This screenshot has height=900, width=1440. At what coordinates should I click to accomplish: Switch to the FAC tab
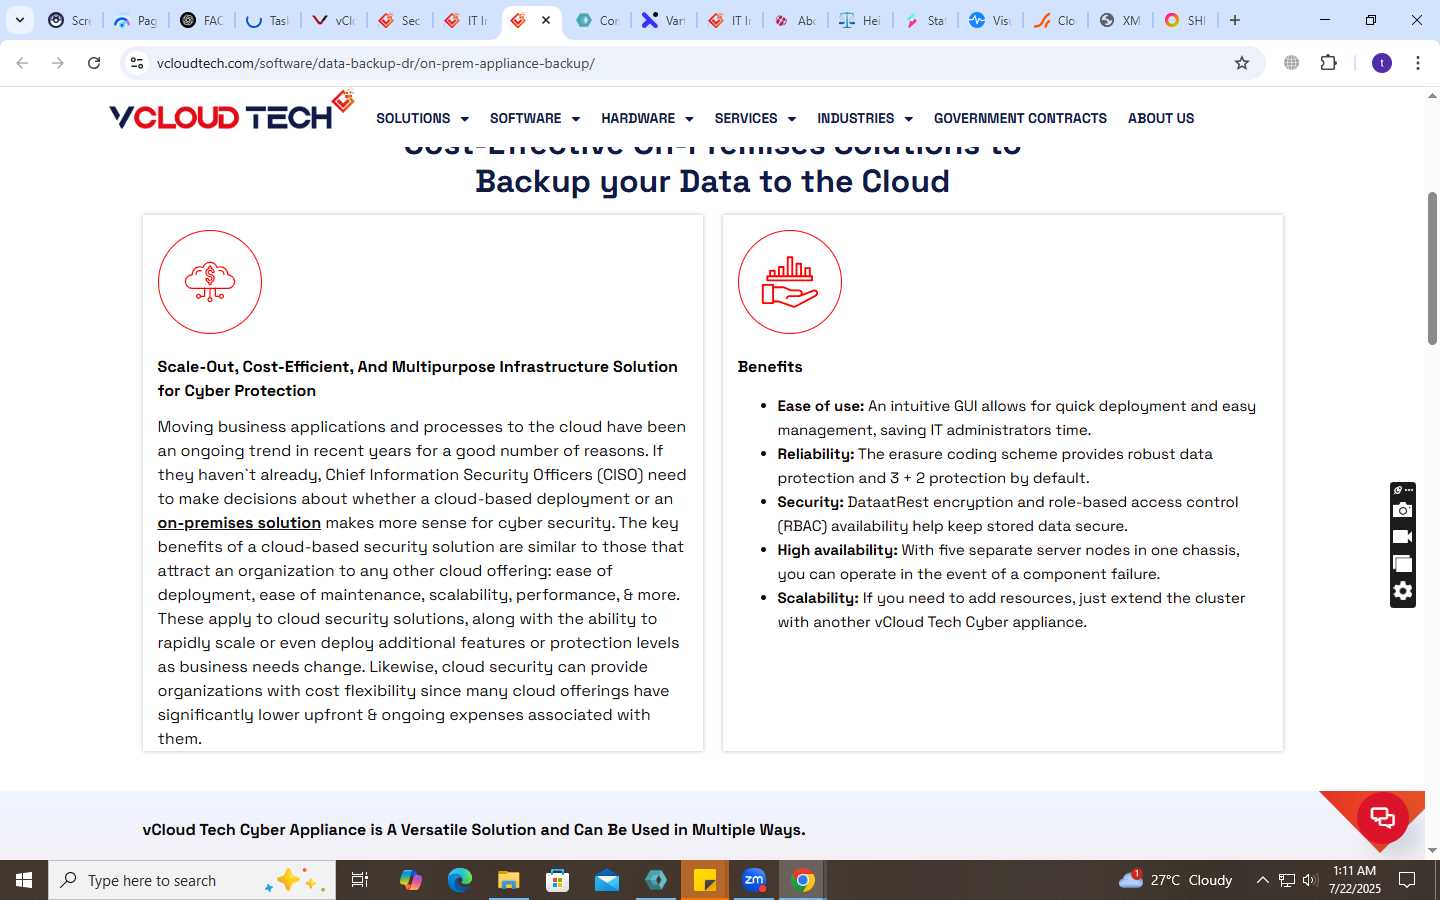(202, 20)
